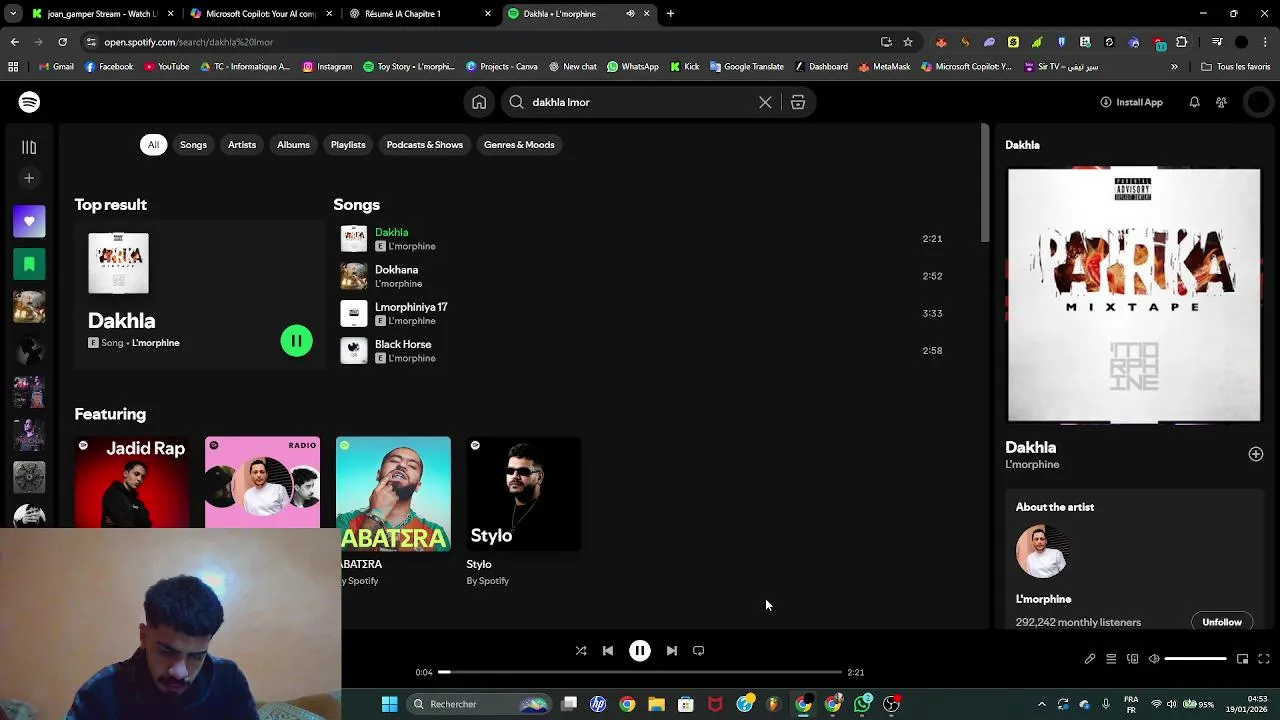The height and width of the screenshot is (720, 1280).
Task: Use the search results vertical scrollbar
Action: click(985, 185)
